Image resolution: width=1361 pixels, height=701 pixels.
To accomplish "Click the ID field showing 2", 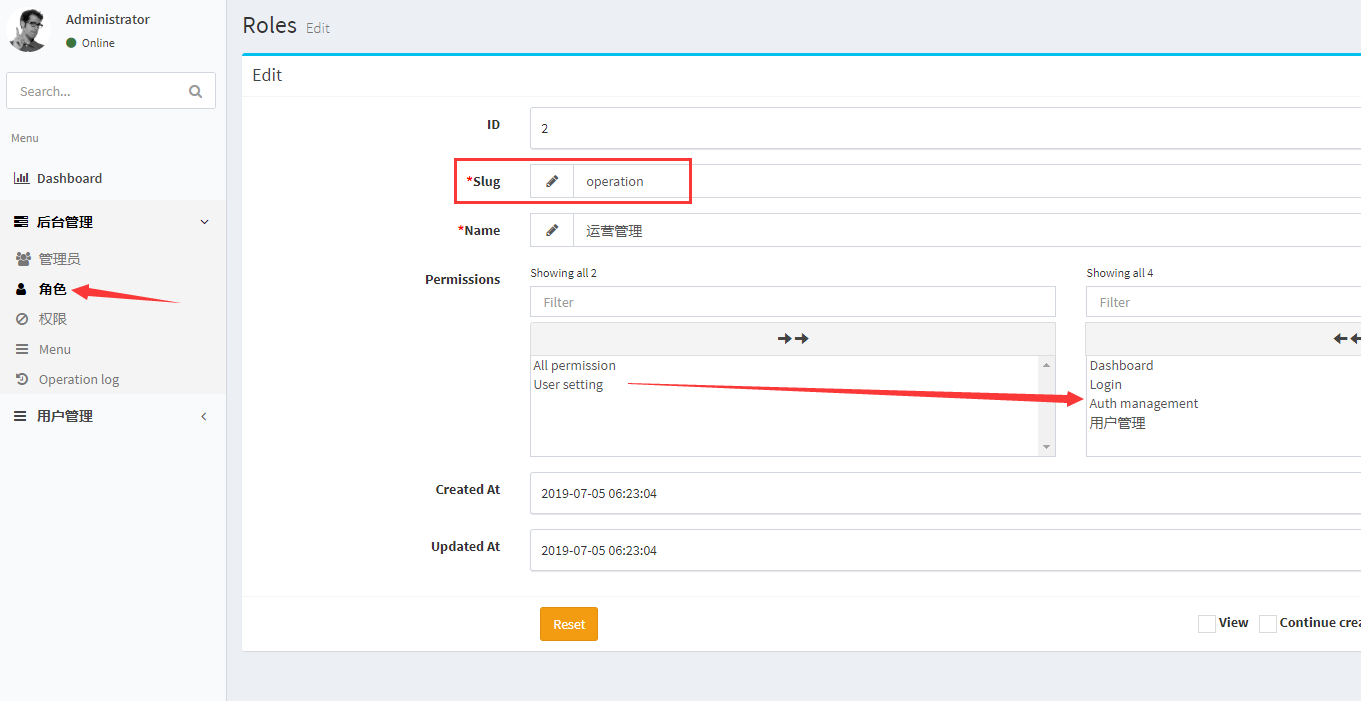I will (x=945, y=128).
